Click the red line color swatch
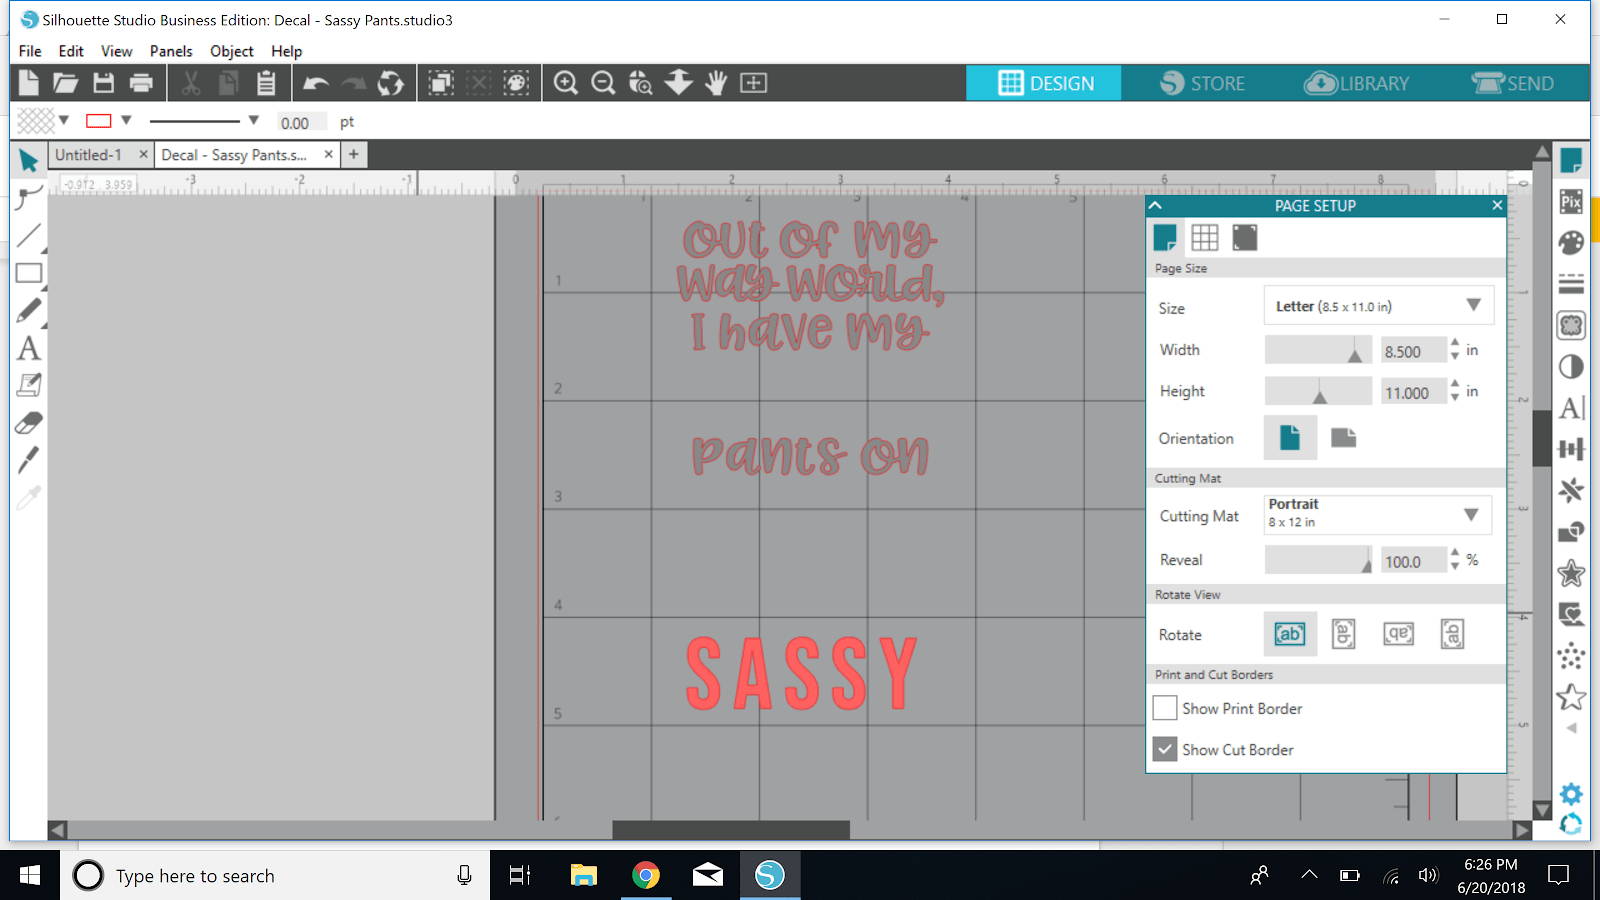This screenshot has width=1600, height=900. click(99, 121)
